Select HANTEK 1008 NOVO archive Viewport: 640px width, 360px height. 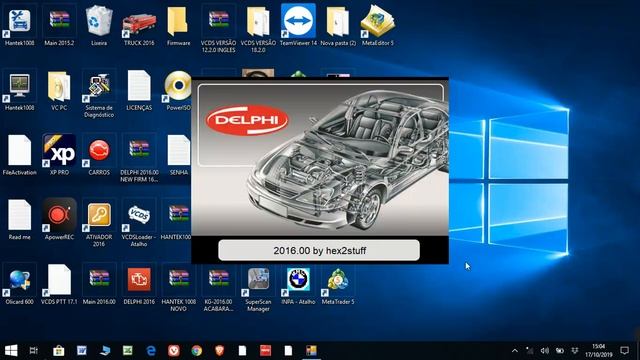coord(178,289)
